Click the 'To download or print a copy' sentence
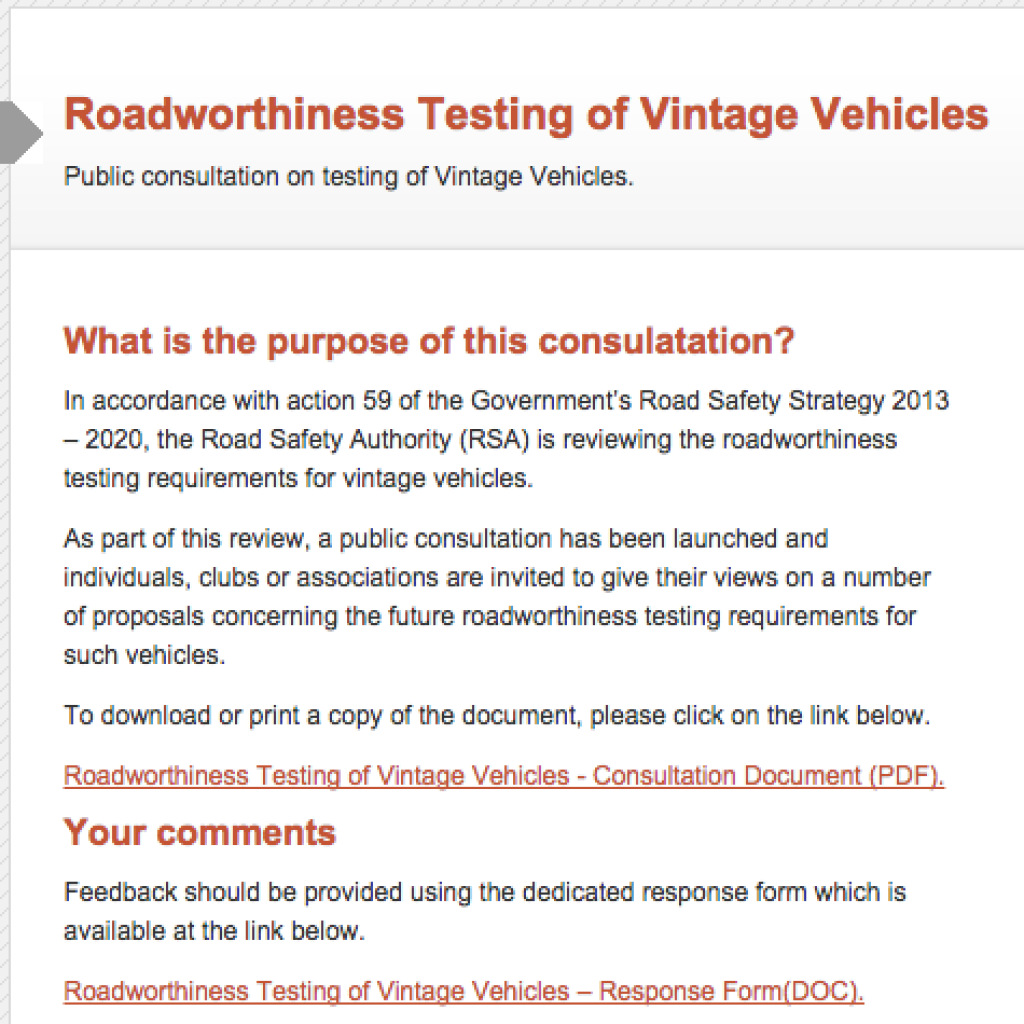This screenshot has height=1024, width=1024. (x=496, y=716)
